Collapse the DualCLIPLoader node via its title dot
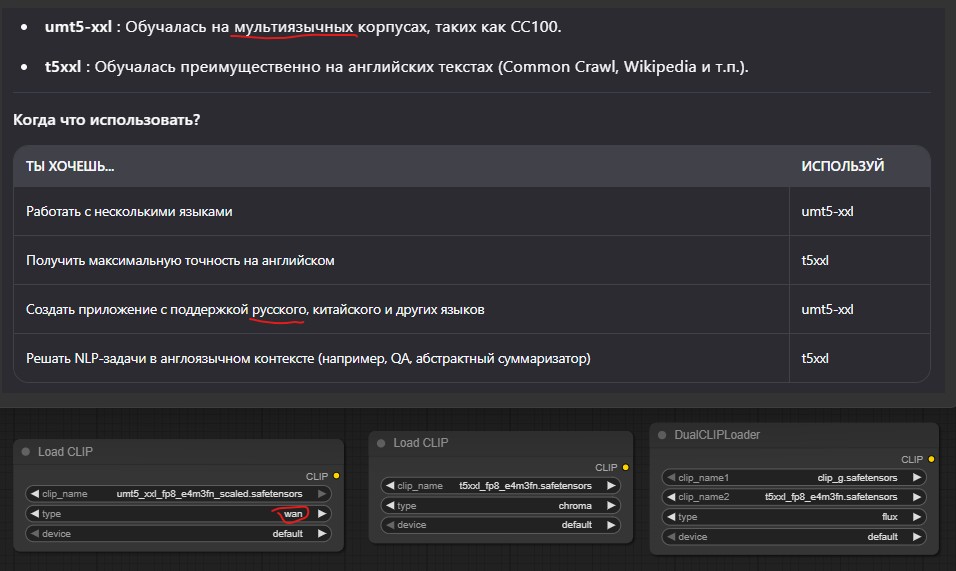The height and width of the screenshot is (571, 956). pos(664,435)
